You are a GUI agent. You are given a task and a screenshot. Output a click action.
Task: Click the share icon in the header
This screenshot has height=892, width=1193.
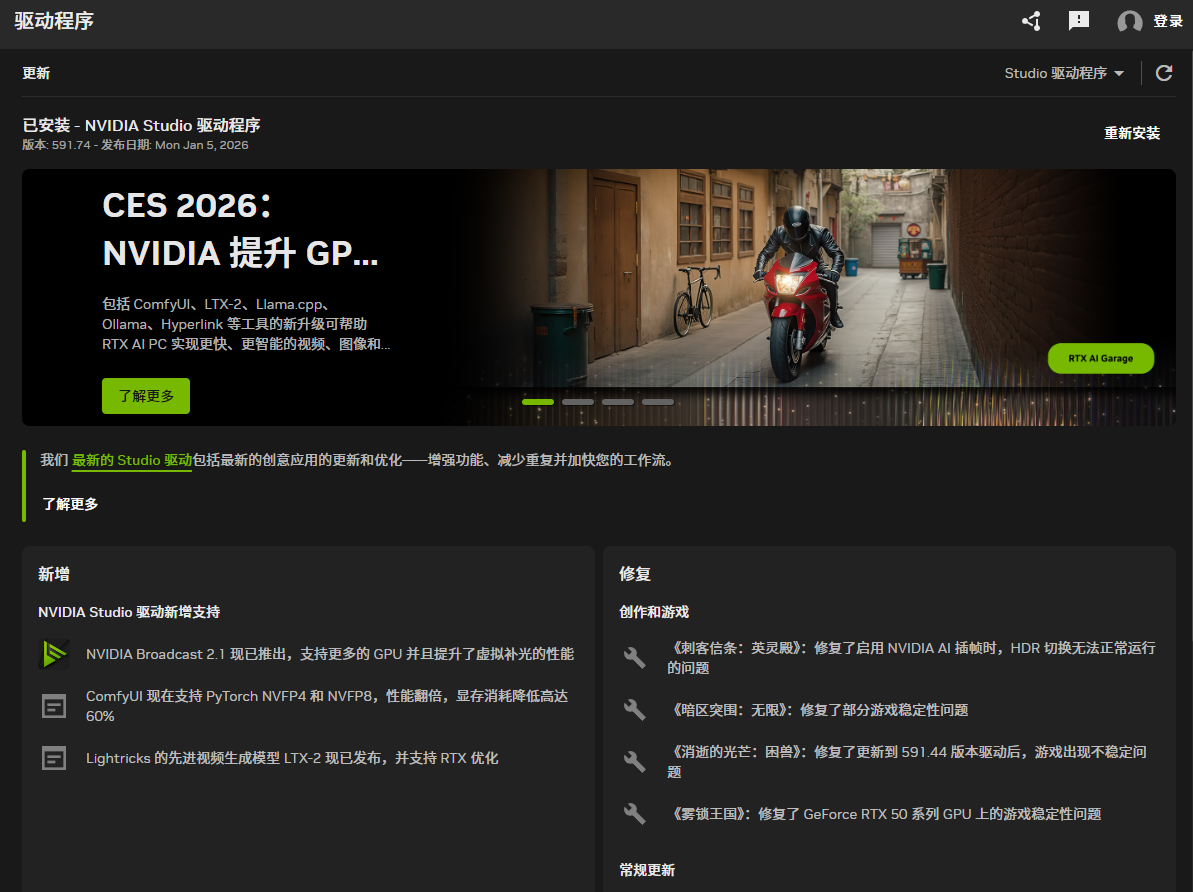[x=1031, y=21]
